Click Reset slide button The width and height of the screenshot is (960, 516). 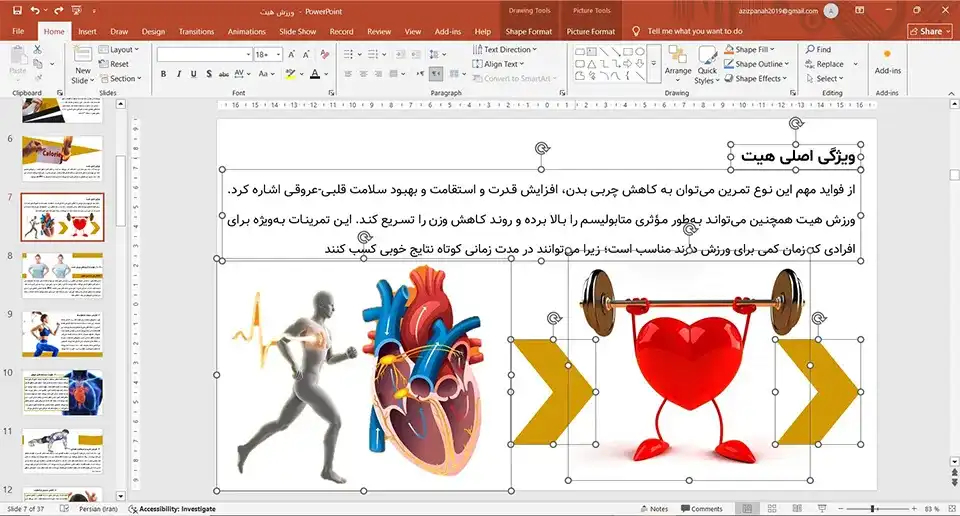[114, 64]
